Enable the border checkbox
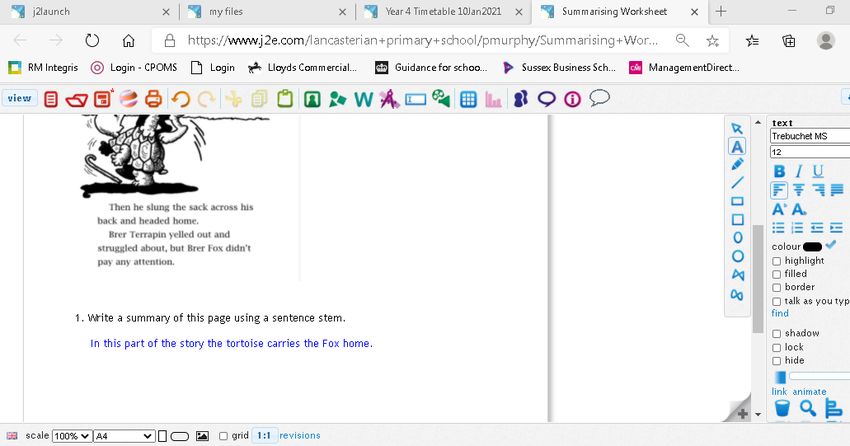The height and width of the screenshot is (446, 850). (776, 288)
